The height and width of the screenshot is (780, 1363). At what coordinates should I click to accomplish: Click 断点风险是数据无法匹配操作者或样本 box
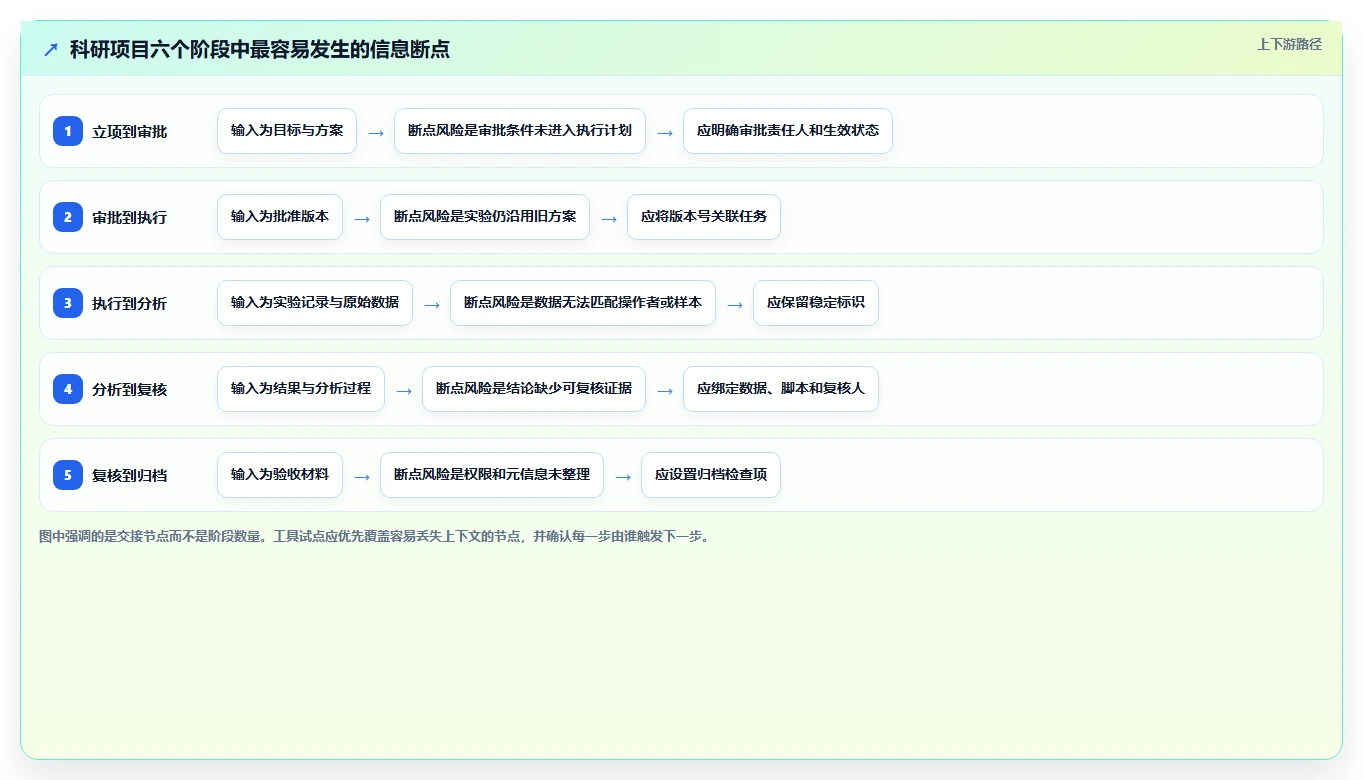[x=583, y=303]
